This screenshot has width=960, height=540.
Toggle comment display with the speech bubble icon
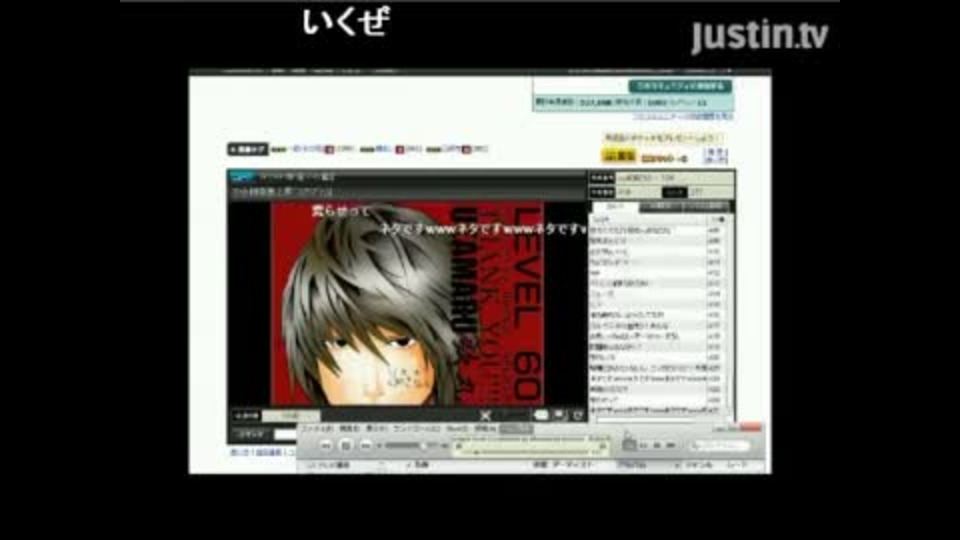click(541, 415)
